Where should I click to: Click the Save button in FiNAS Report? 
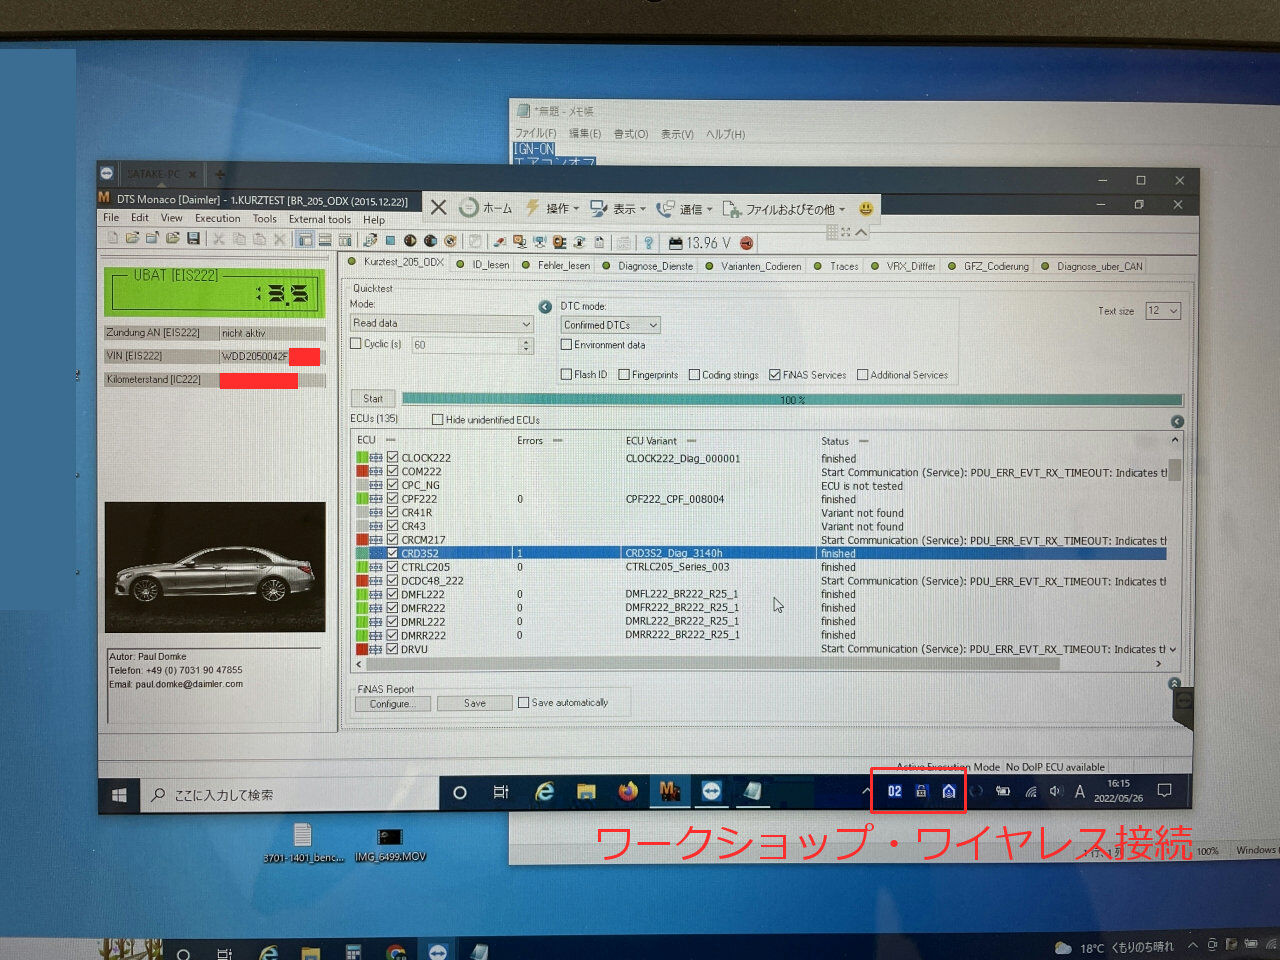pos(475,704)
